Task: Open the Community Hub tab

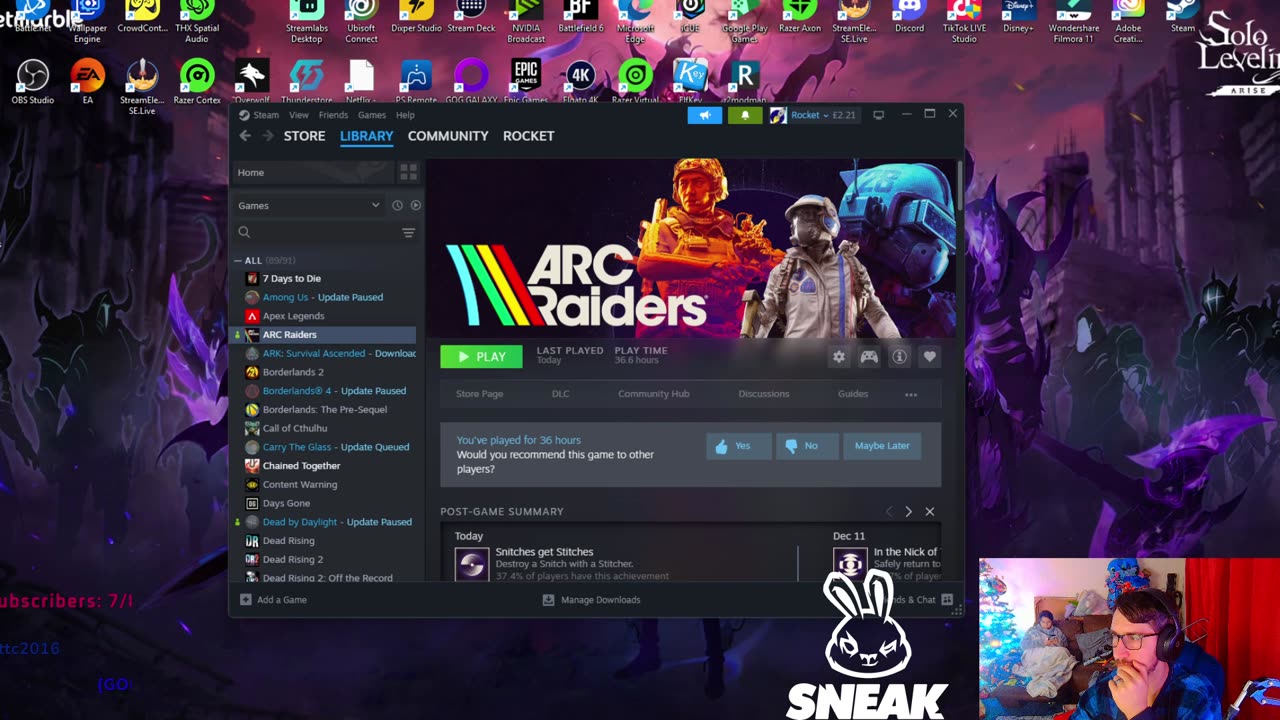Action: click(653, 394)
